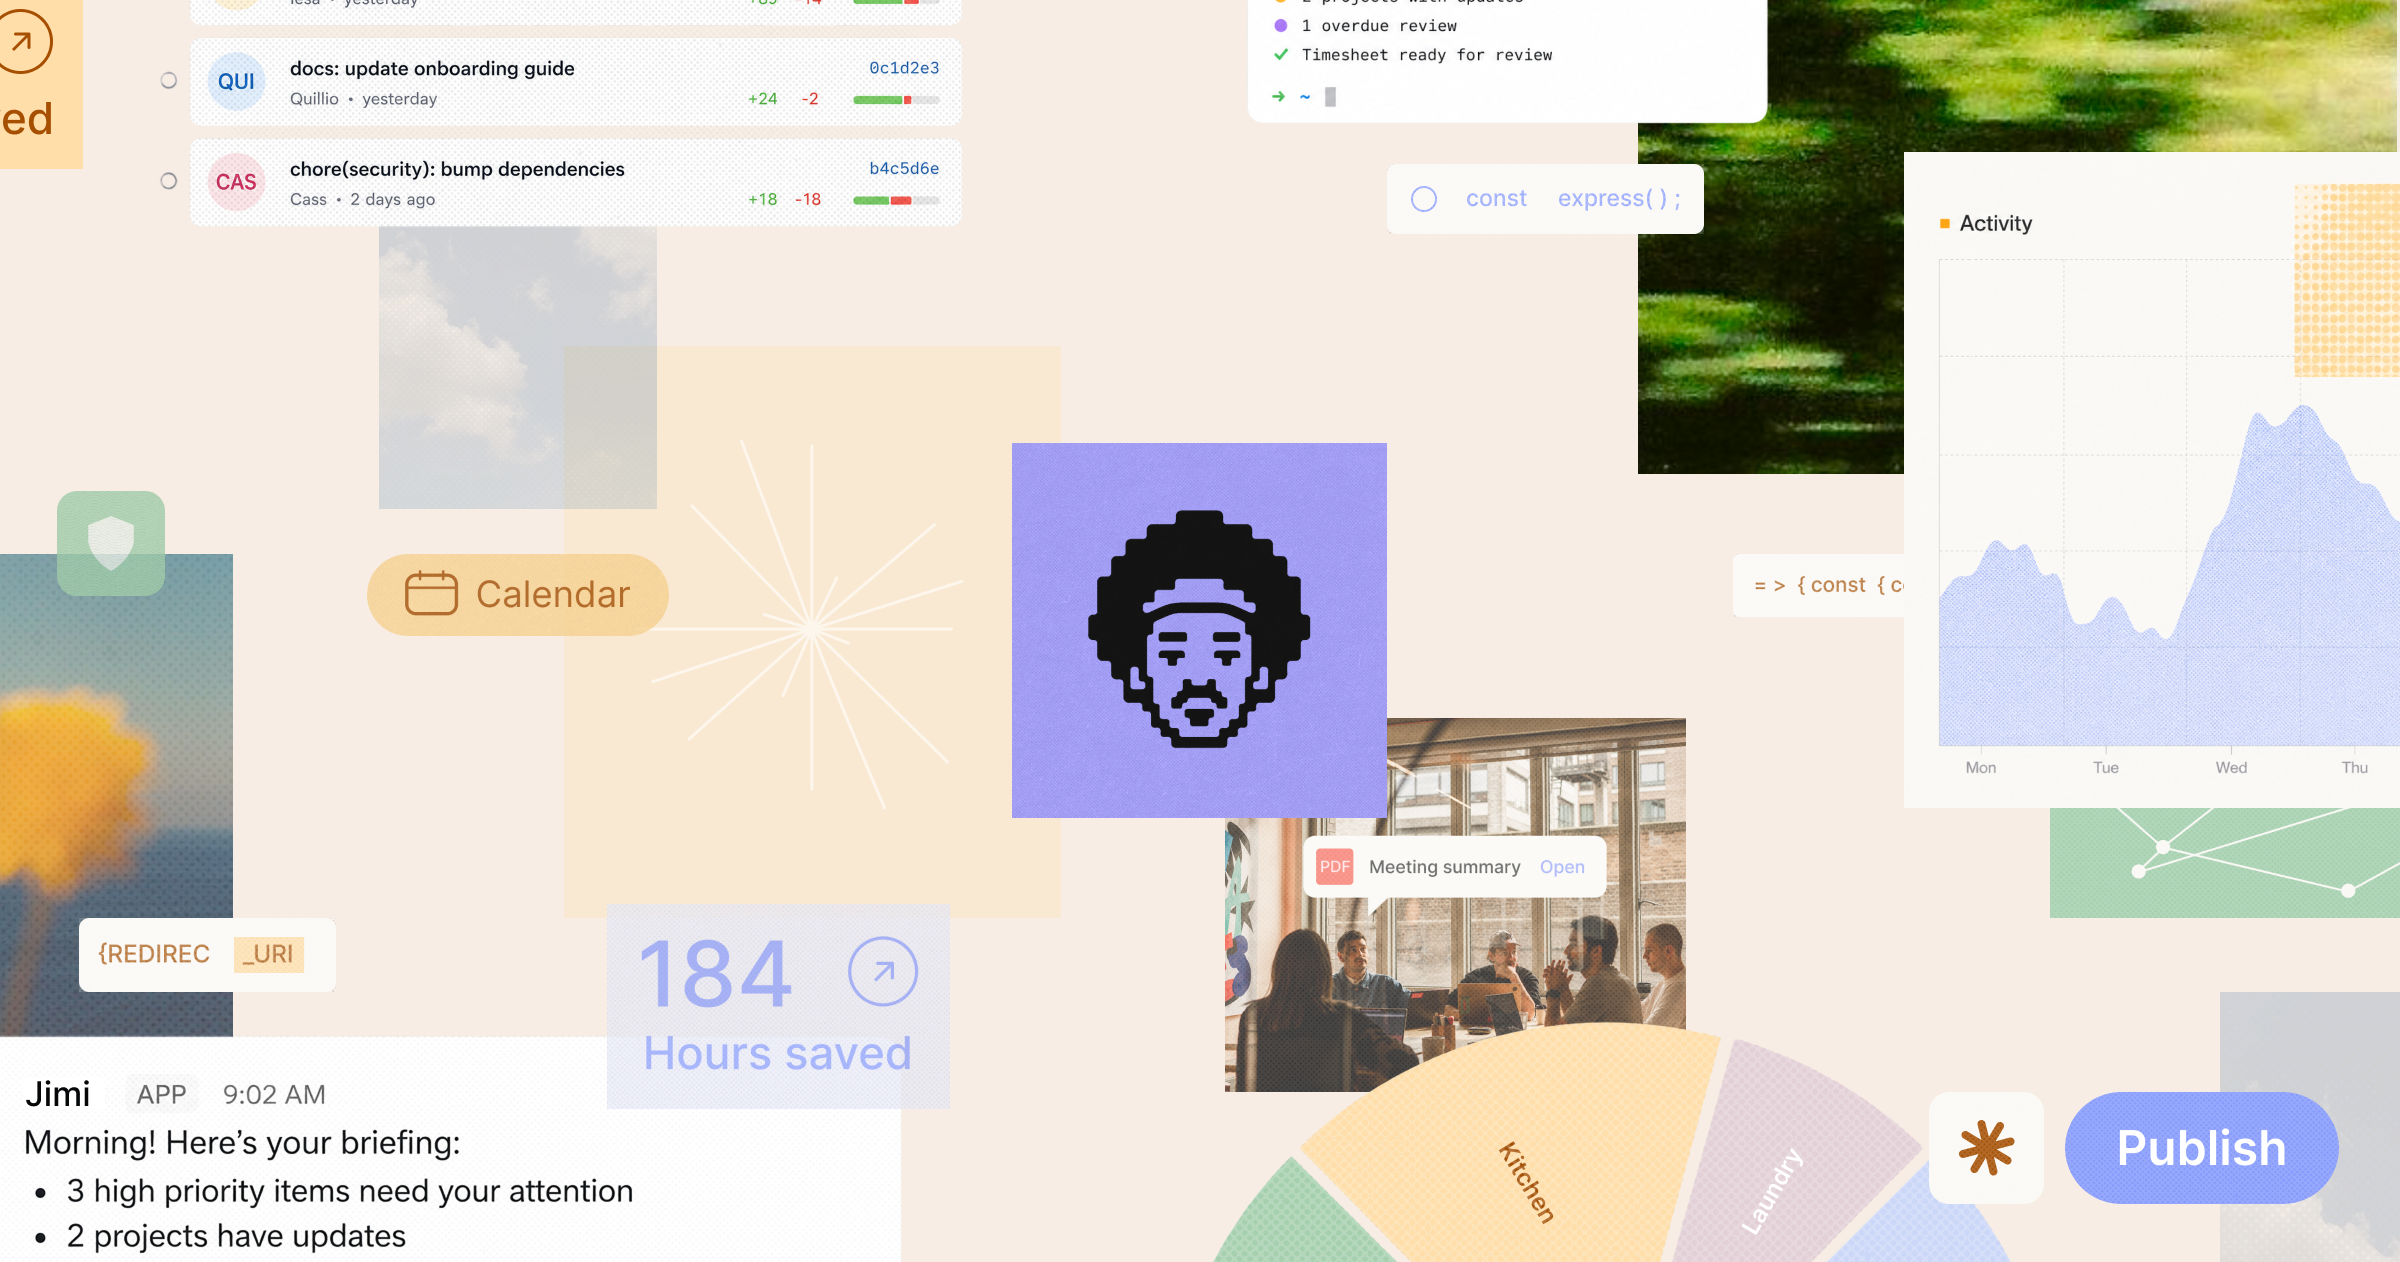Open commit hash 0c1d2e3
2400x1262 pixels.
pyautogui.click(x=904, y=68)
